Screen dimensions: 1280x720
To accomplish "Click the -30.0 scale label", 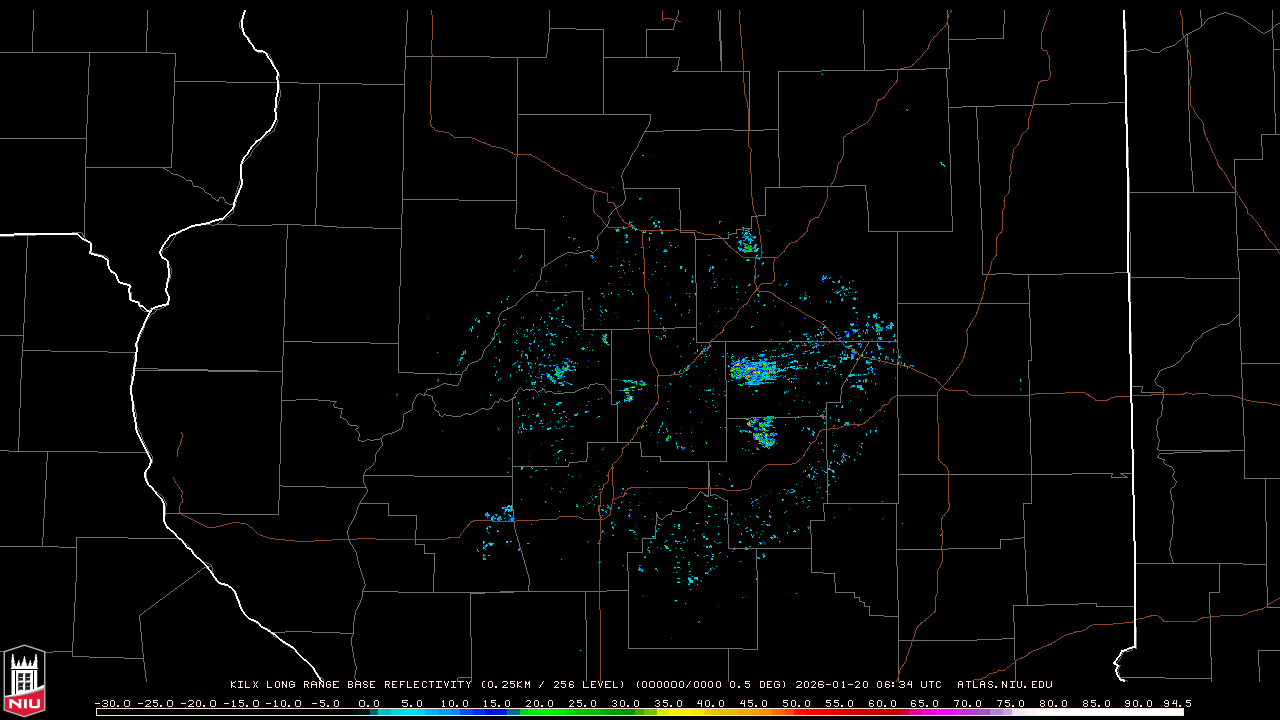I will point(112,703).
